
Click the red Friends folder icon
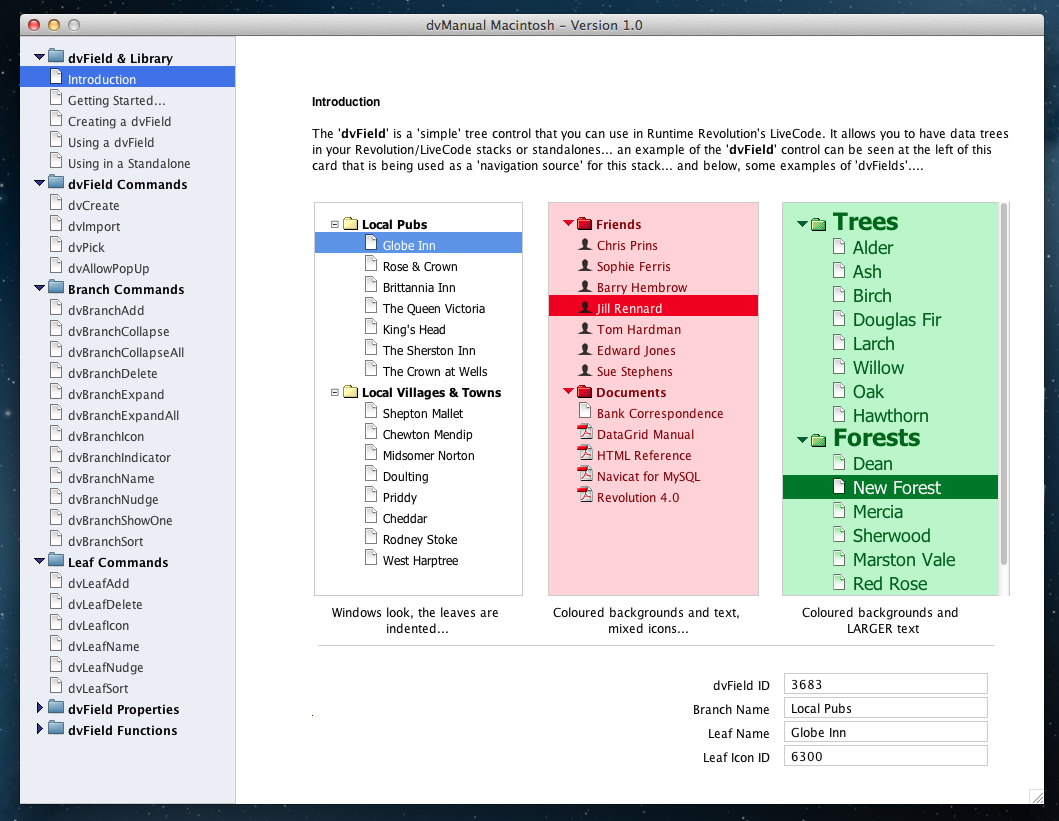pos(585,224)
